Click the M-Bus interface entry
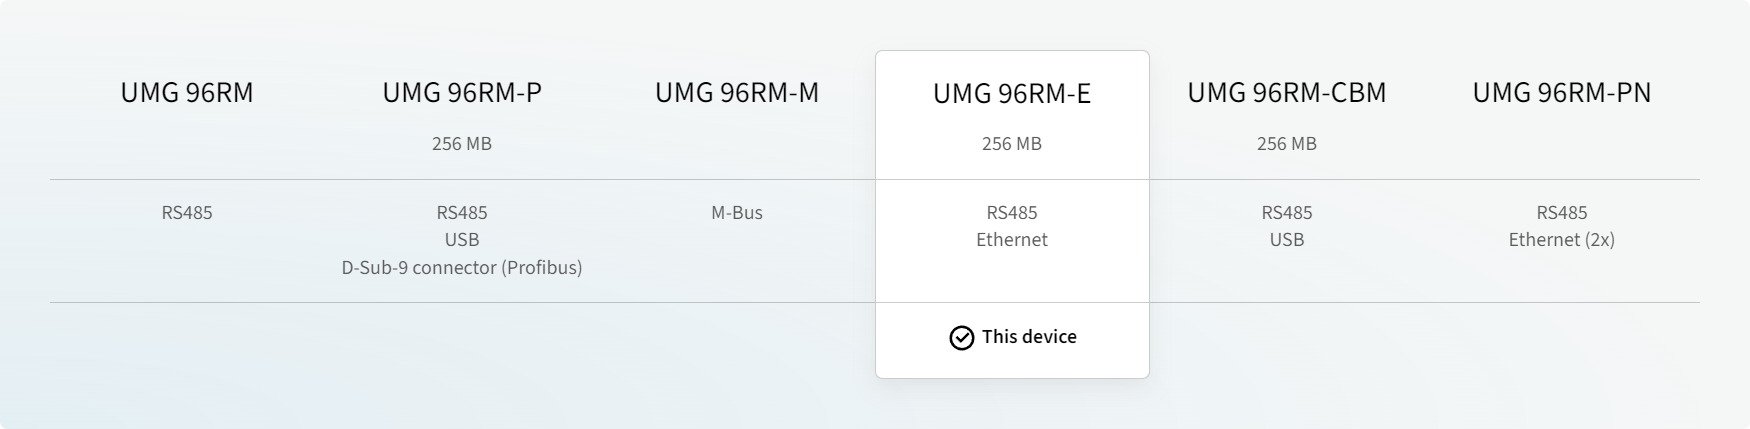The image size is (1750, 429). click(x=737, y=213)
